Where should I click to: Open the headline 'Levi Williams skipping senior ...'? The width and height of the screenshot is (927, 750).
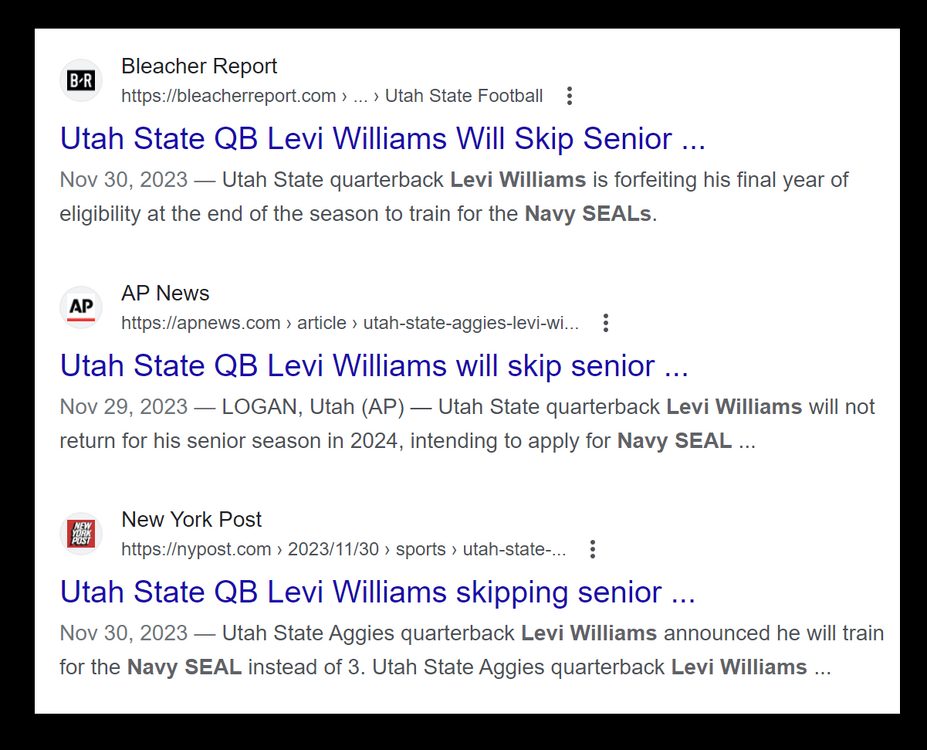coord(377,592)
